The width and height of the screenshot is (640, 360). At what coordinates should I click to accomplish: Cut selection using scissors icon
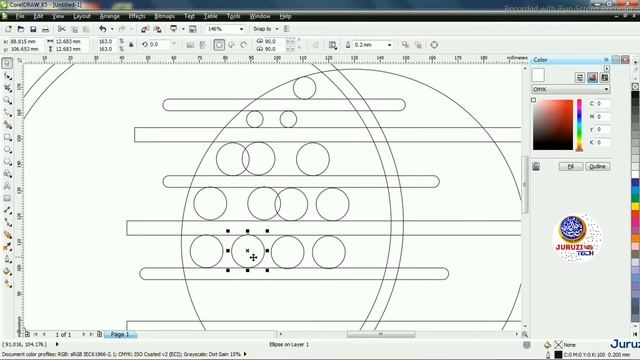[x=62, y=29]
